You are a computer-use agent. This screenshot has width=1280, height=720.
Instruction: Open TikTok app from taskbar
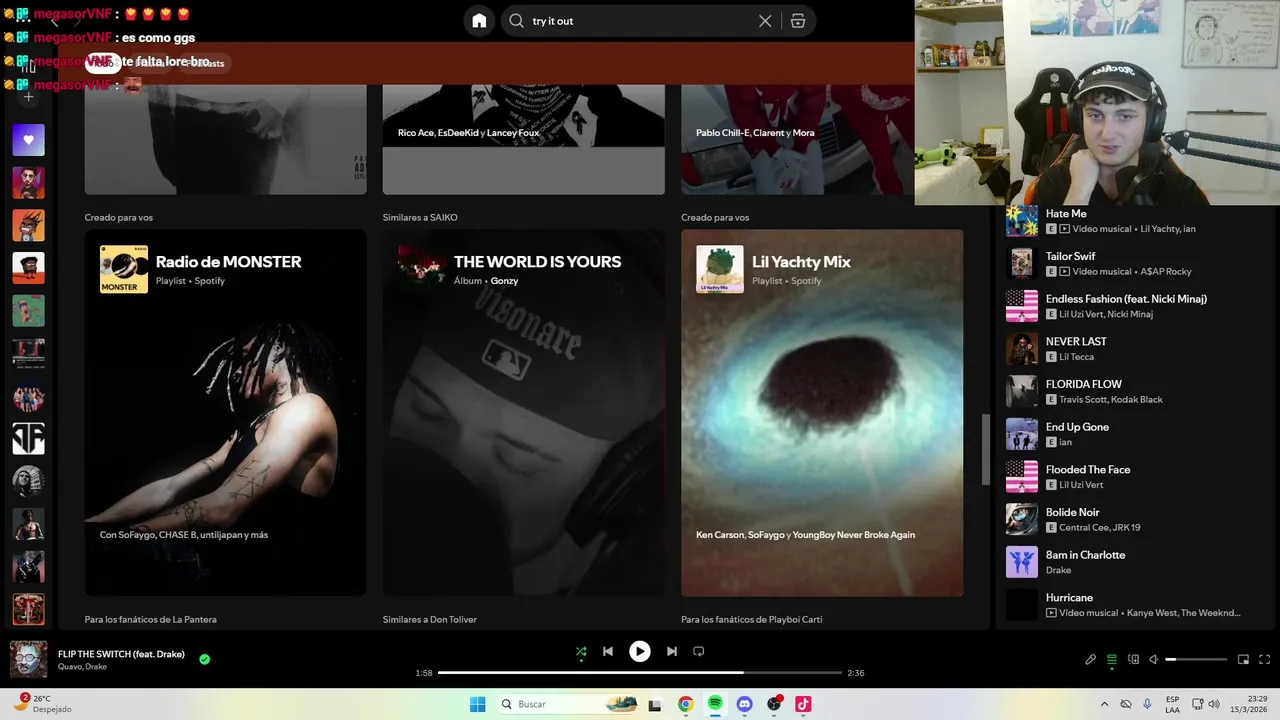pos(803,704)
